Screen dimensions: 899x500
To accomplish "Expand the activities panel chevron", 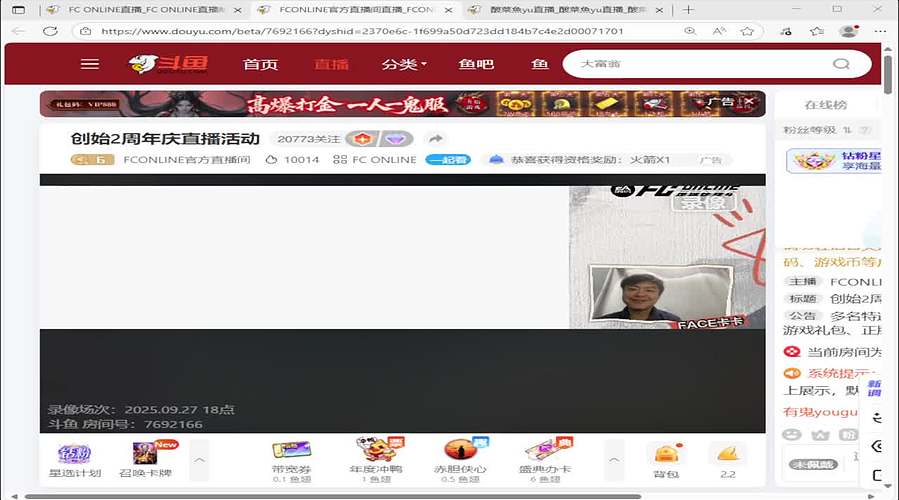I will (x=200, y=460).
